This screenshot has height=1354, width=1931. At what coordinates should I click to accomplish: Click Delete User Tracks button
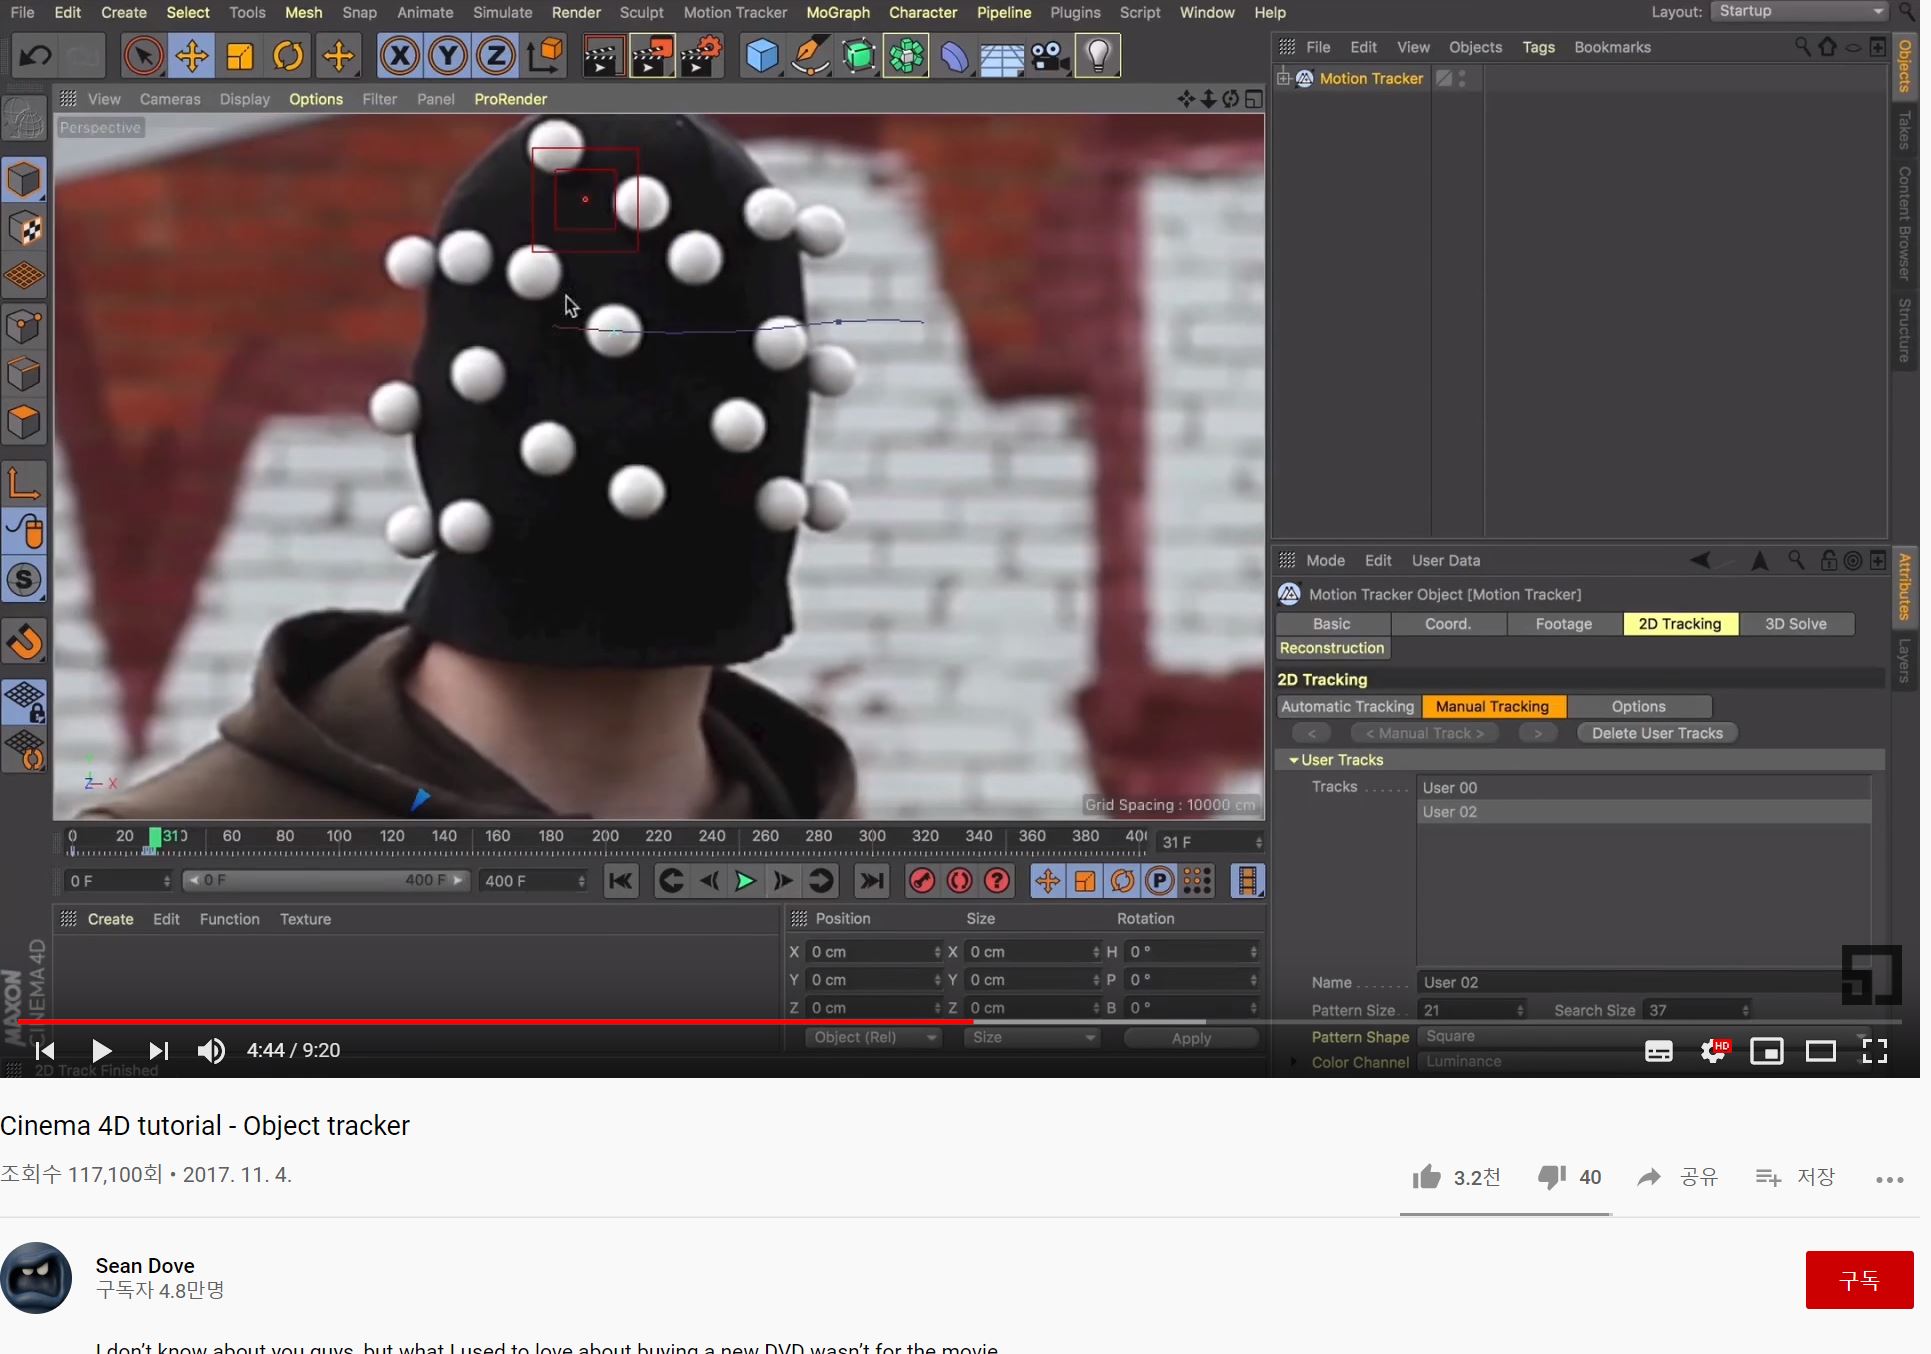point(1657,734)
